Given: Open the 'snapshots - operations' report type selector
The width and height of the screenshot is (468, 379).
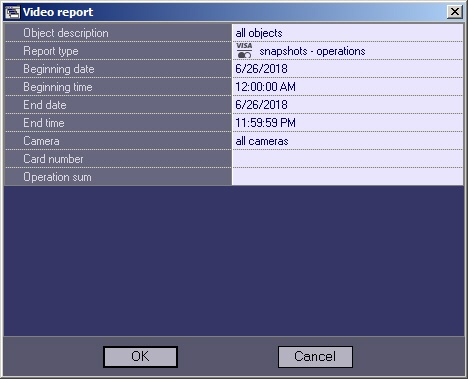Looking at the screenshot, I should click(347, 51).
